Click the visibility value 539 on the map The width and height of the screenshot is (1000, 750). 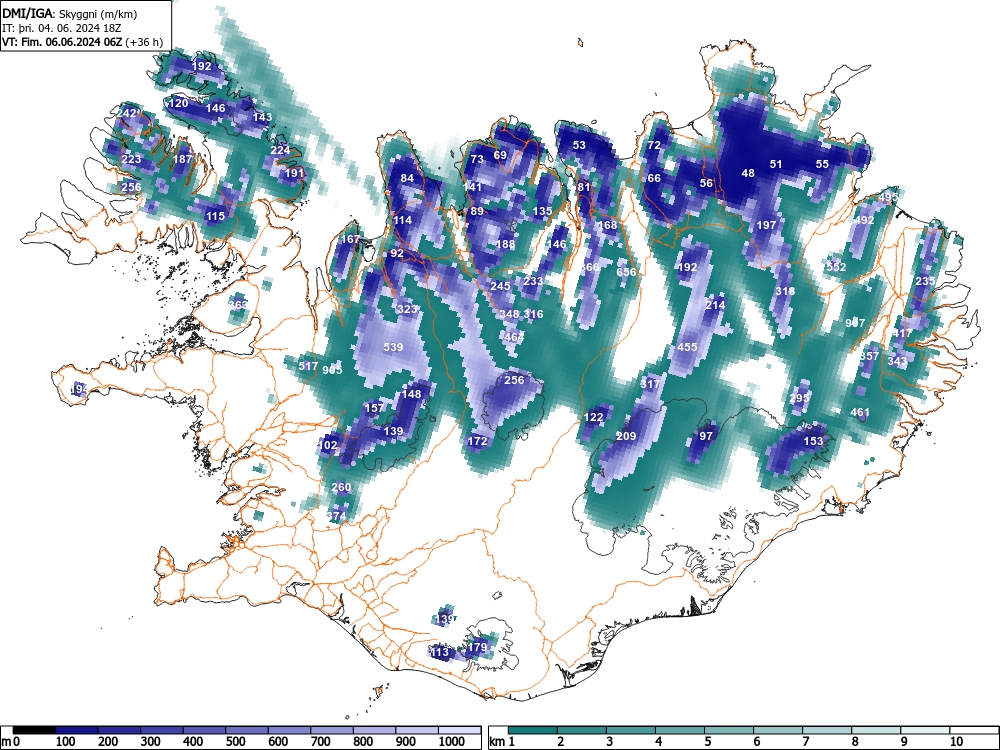pyautogui.click(x=393, y=347)
